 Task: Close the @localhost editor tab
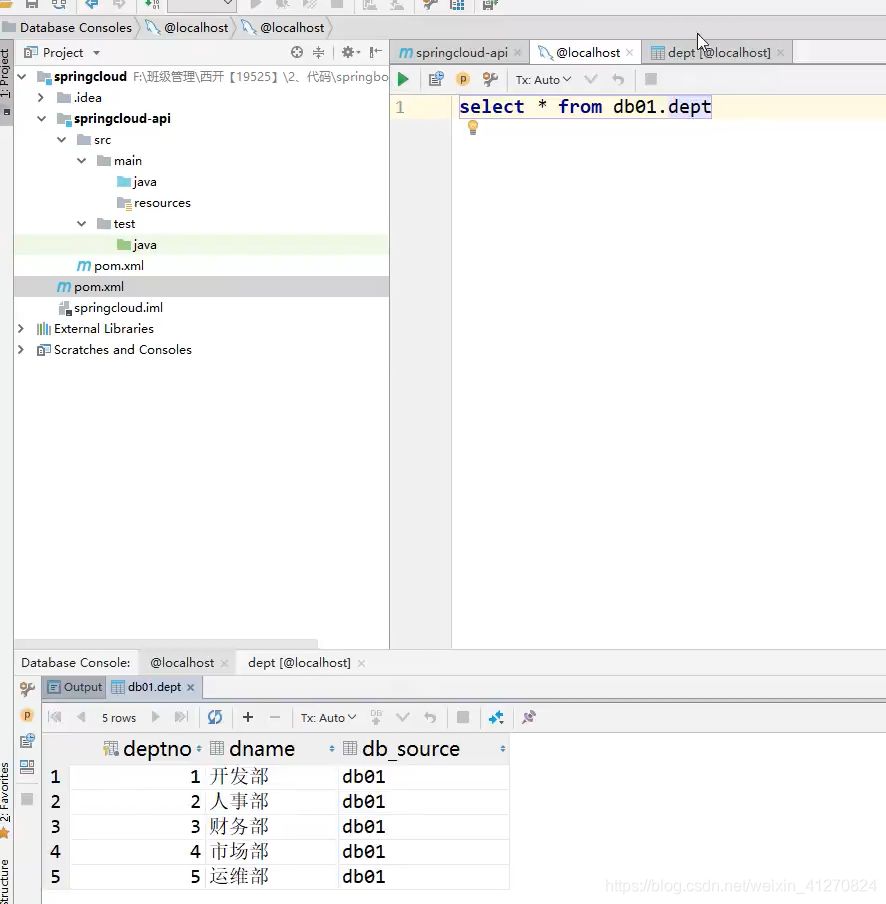tap(629, 52)
